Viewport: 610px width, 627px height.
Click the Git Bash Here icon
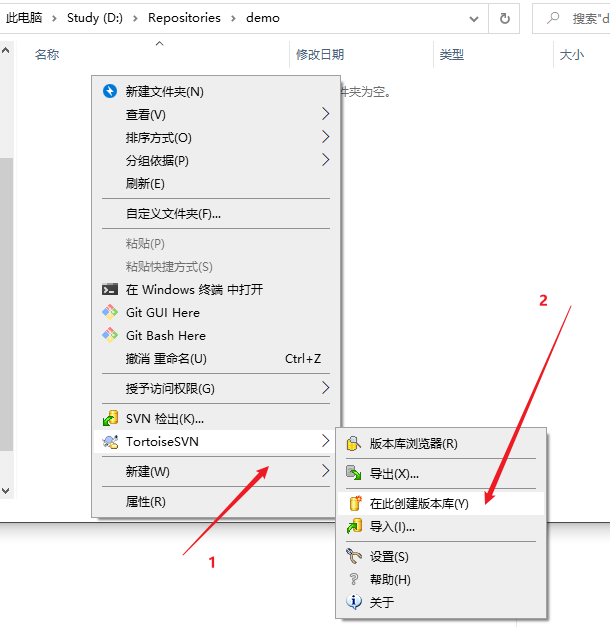(110, 335)
